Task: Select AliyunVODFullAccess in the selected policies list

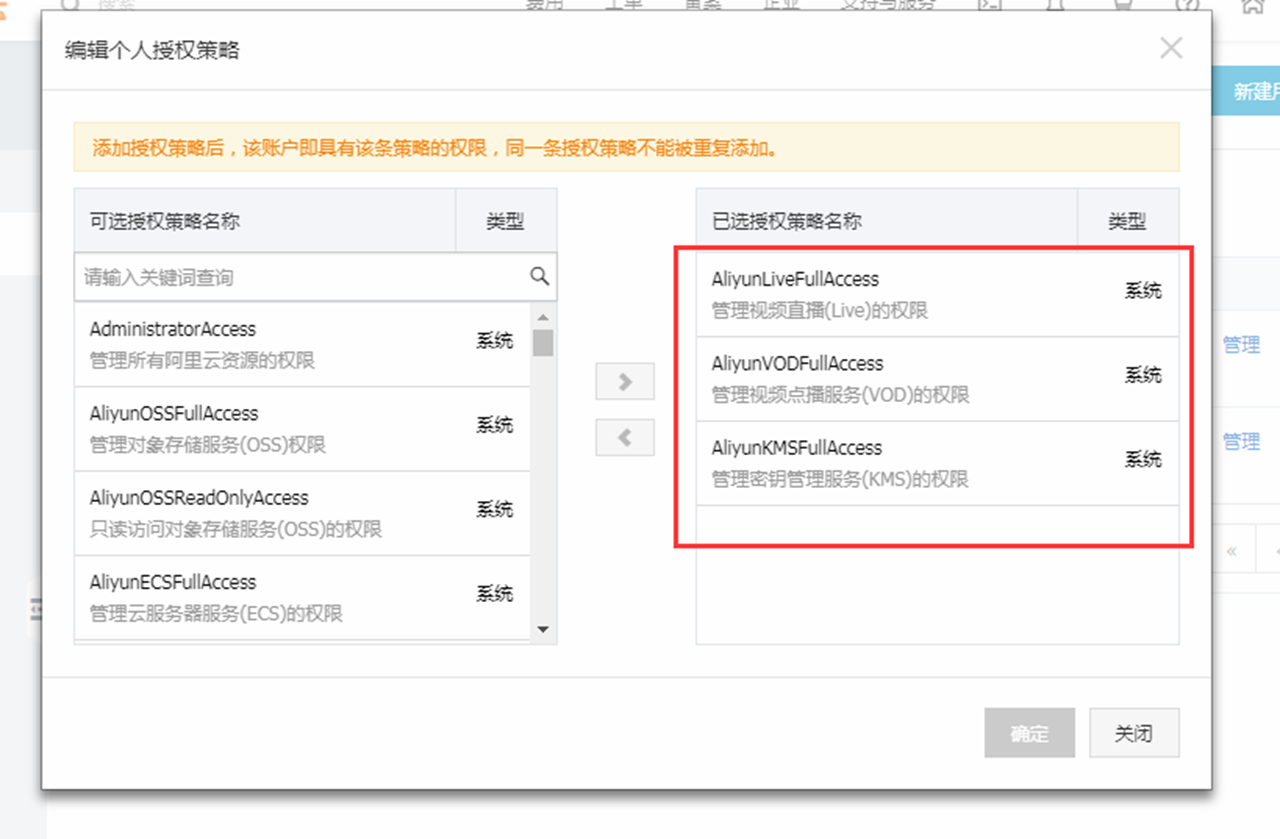Action: 937,379
